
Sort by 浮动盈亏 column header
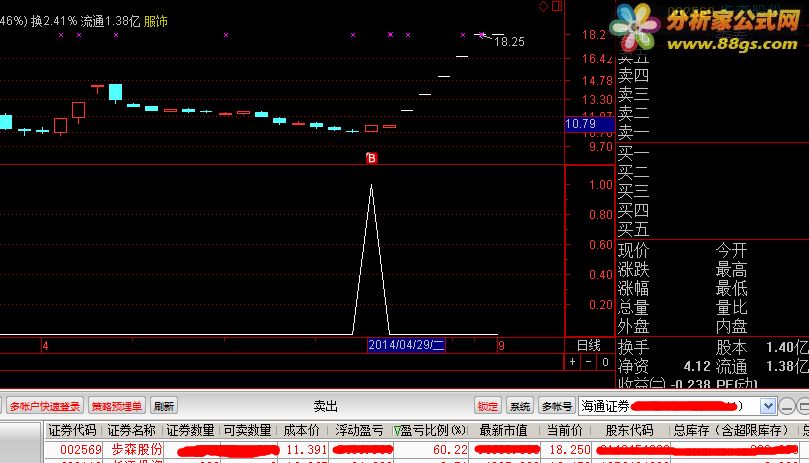point(359,430)
